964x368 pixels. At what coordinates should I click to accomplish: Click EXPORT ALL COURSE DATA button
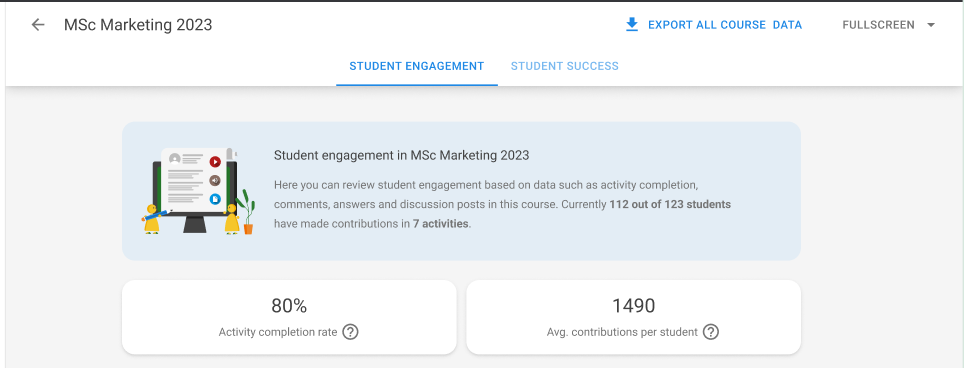click(713, 25)
